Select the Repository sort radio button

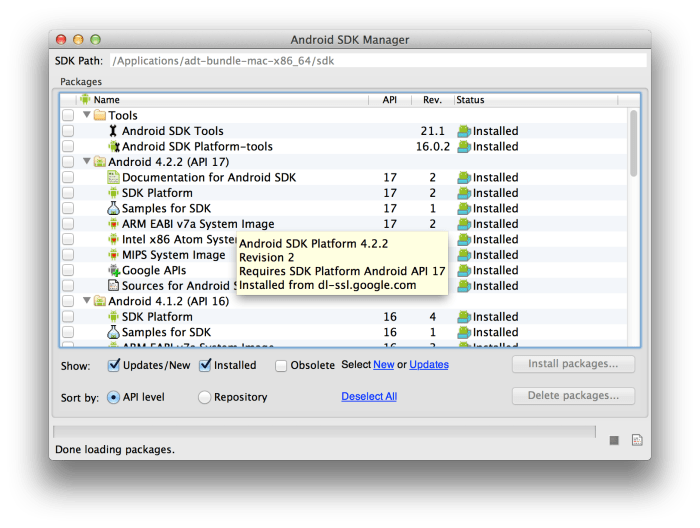tap(204, 397)
